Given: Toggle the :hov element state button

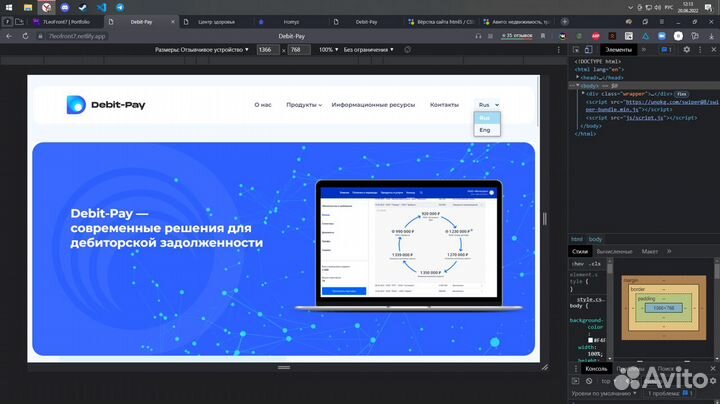Looking at the screenshot, I should 578,264.
